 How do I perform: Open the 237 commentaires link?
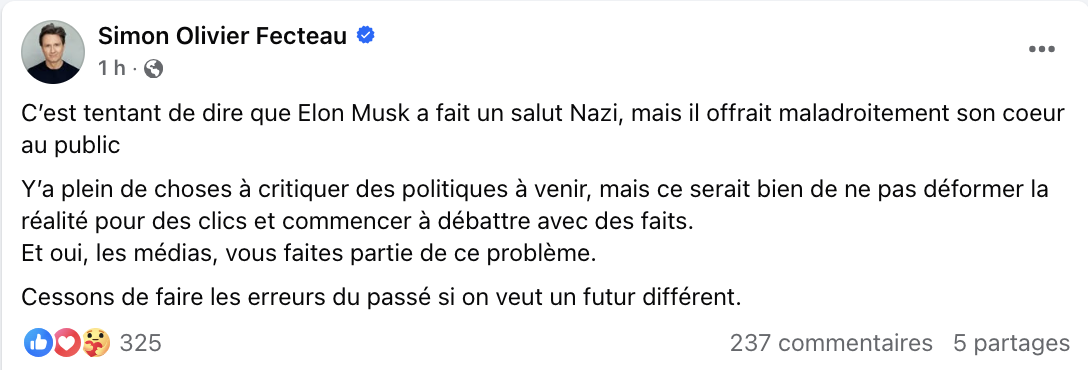pos(831,343)
